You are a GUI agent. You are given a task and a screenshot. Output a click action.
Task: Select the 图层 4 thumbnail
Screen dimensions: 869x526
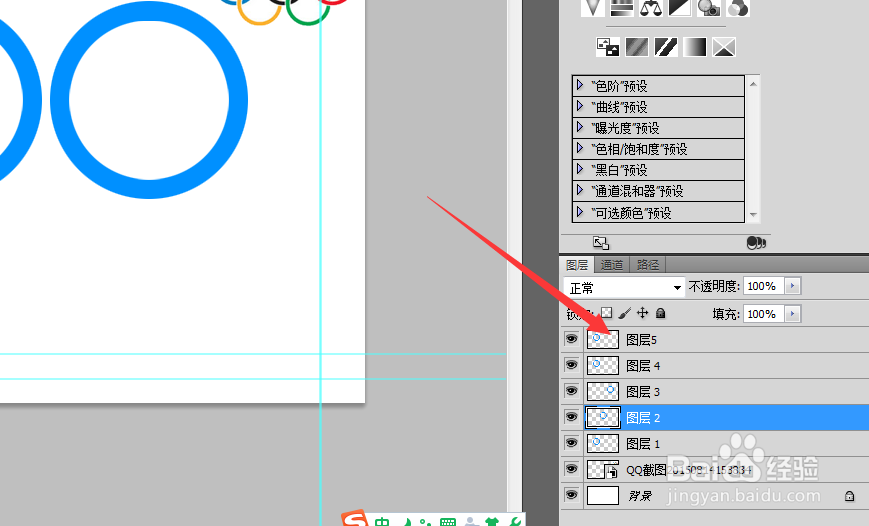(x=603, y=365)
